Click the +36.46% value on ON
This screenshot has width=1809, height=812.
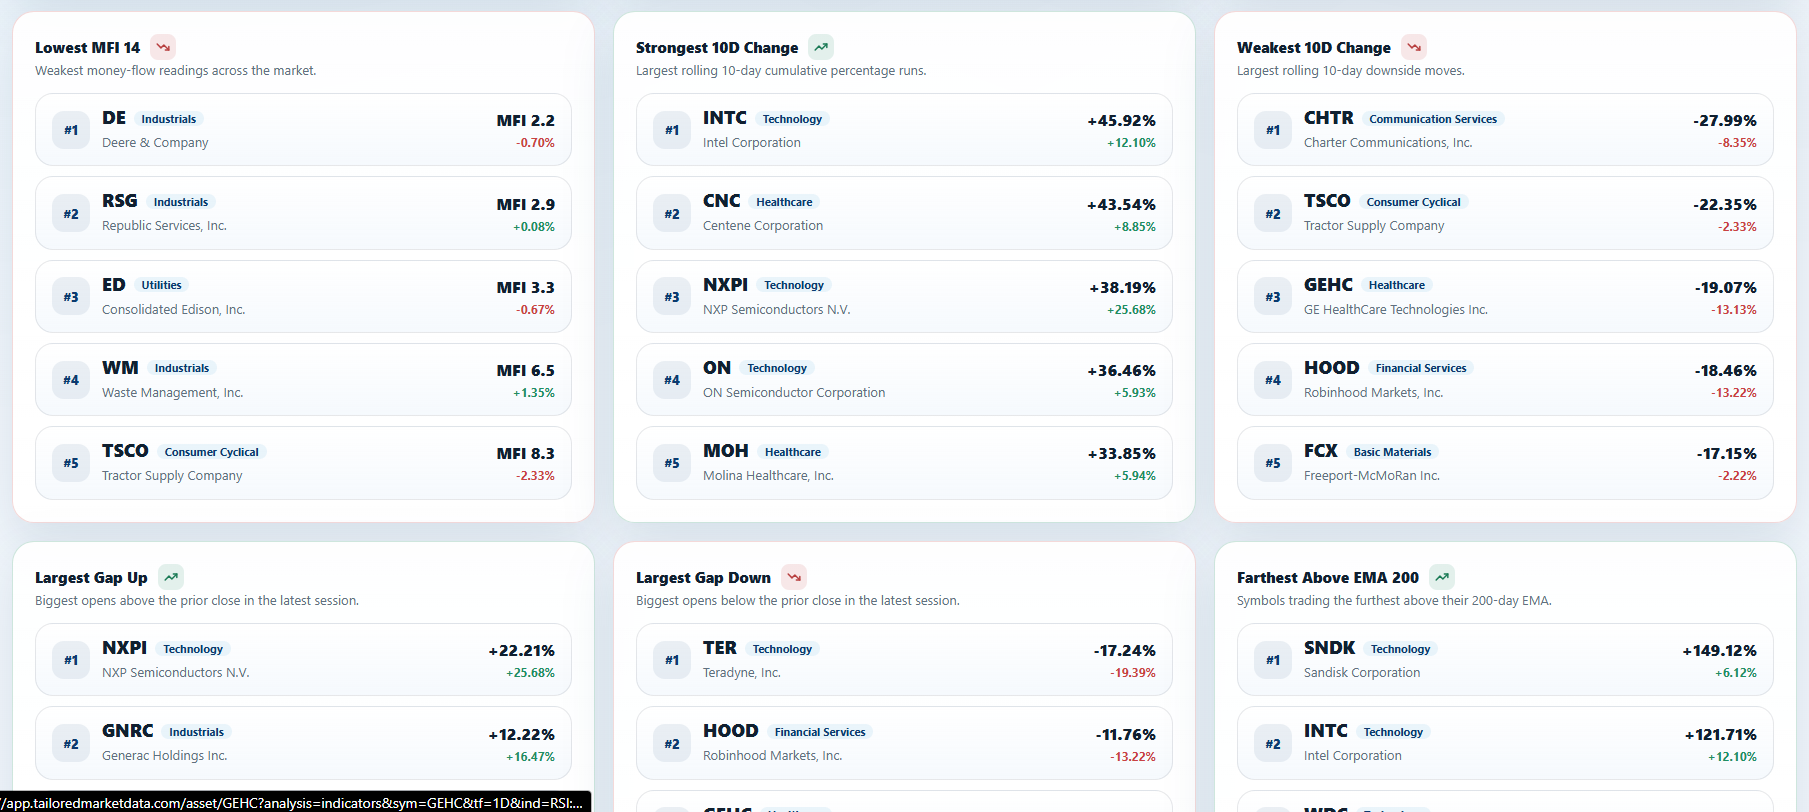click(1121, 370)
